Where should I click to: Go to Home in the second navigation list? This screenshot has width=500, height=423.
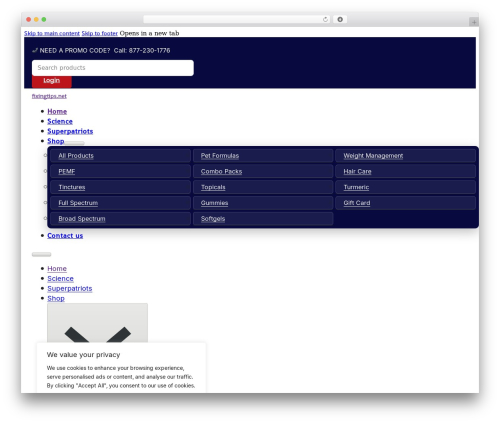57,269
